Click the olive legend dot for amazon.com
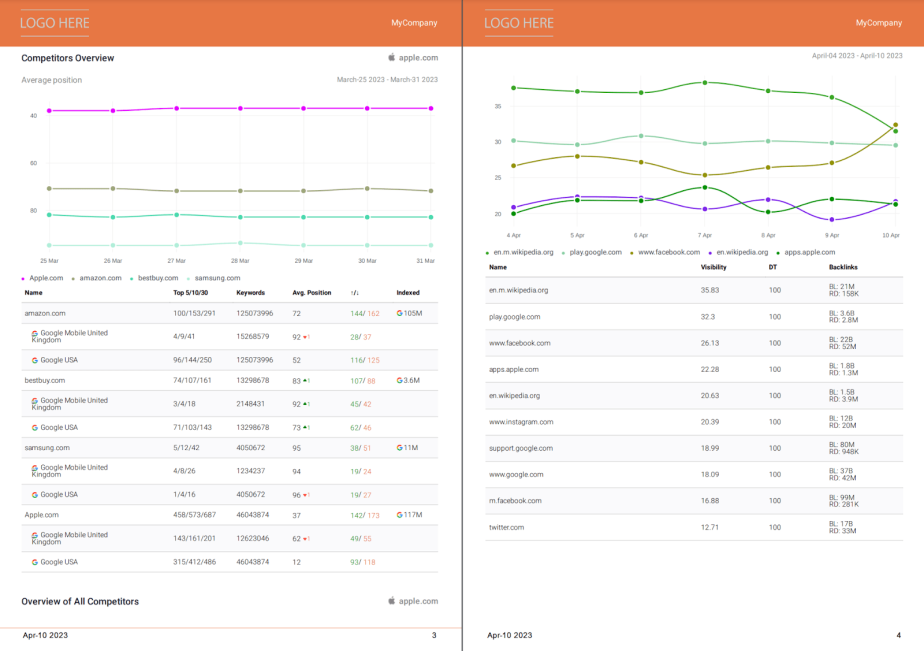Image resolution: width=924 pixels, height=651 pixels. pyautogui.click(x=73, y=279)
